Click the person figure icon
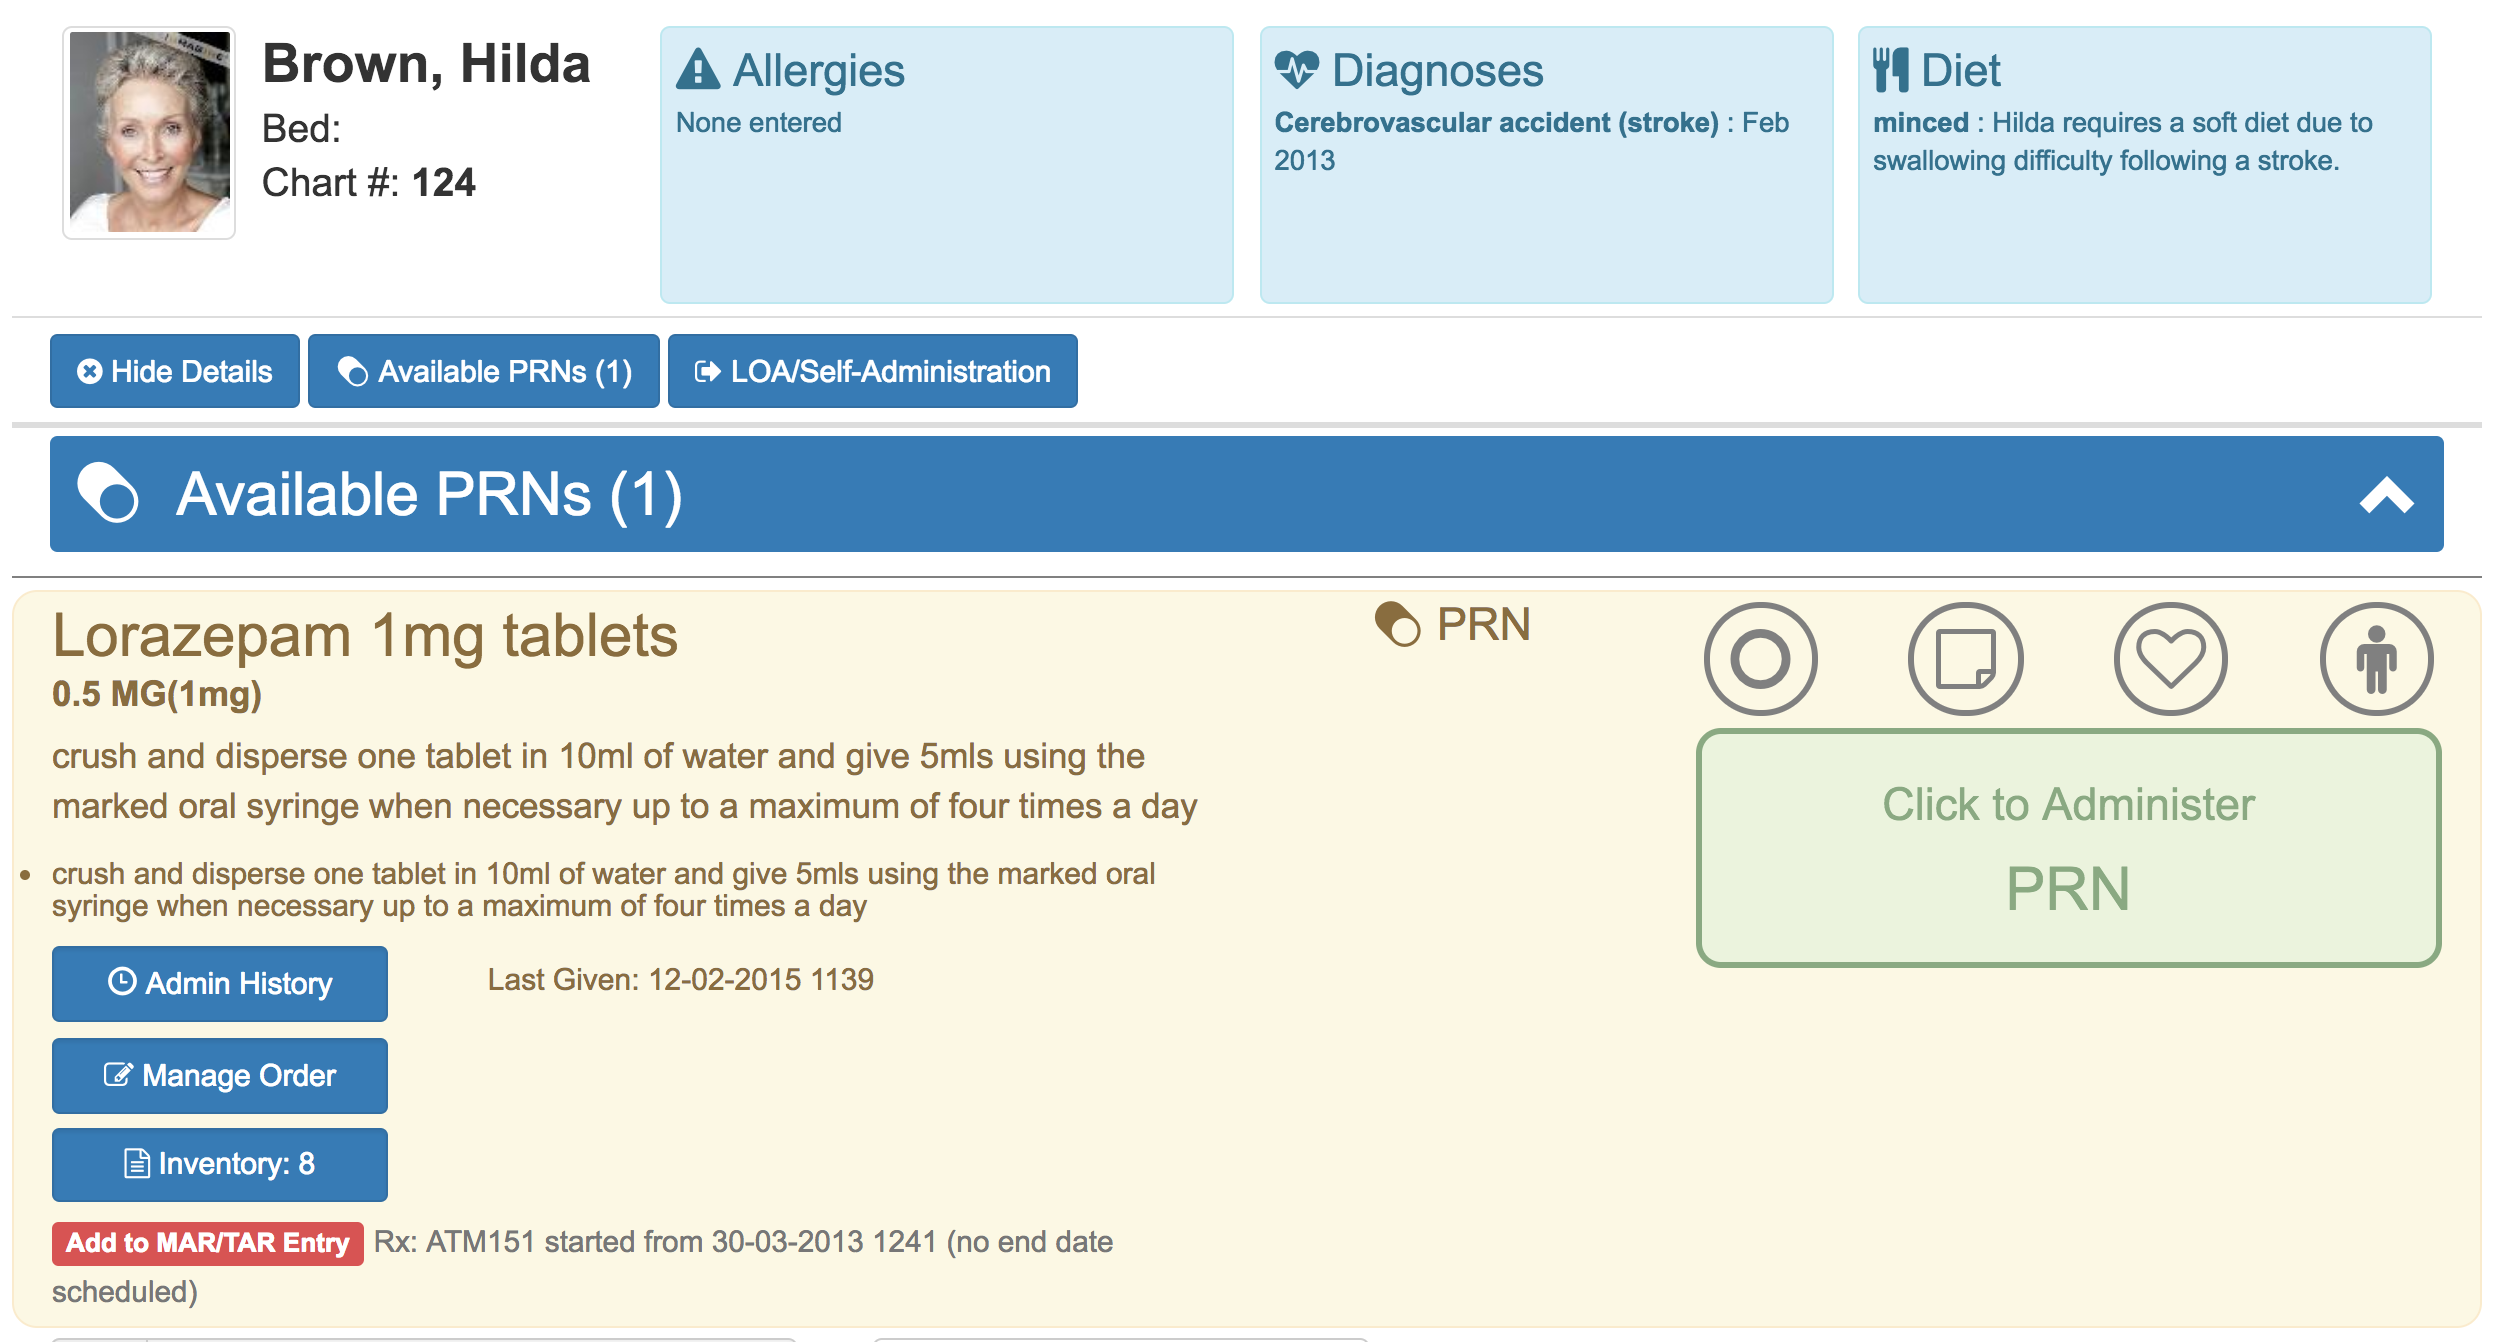Image resolution: width=2498 pixels, height=1342 pixels. point(2376,659)
